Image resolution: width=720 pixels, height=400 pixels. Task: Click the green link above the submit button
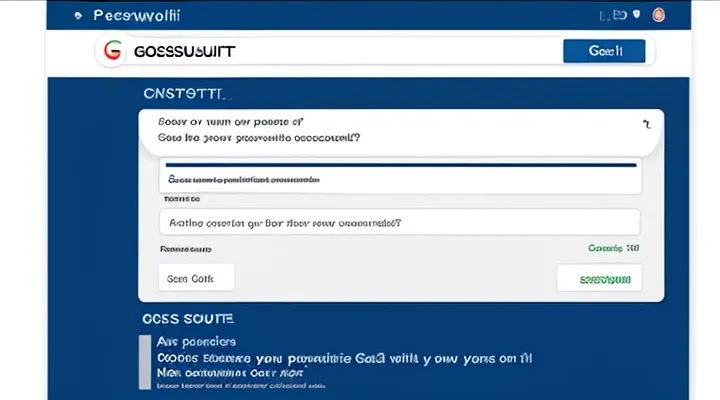click(614, 247)
